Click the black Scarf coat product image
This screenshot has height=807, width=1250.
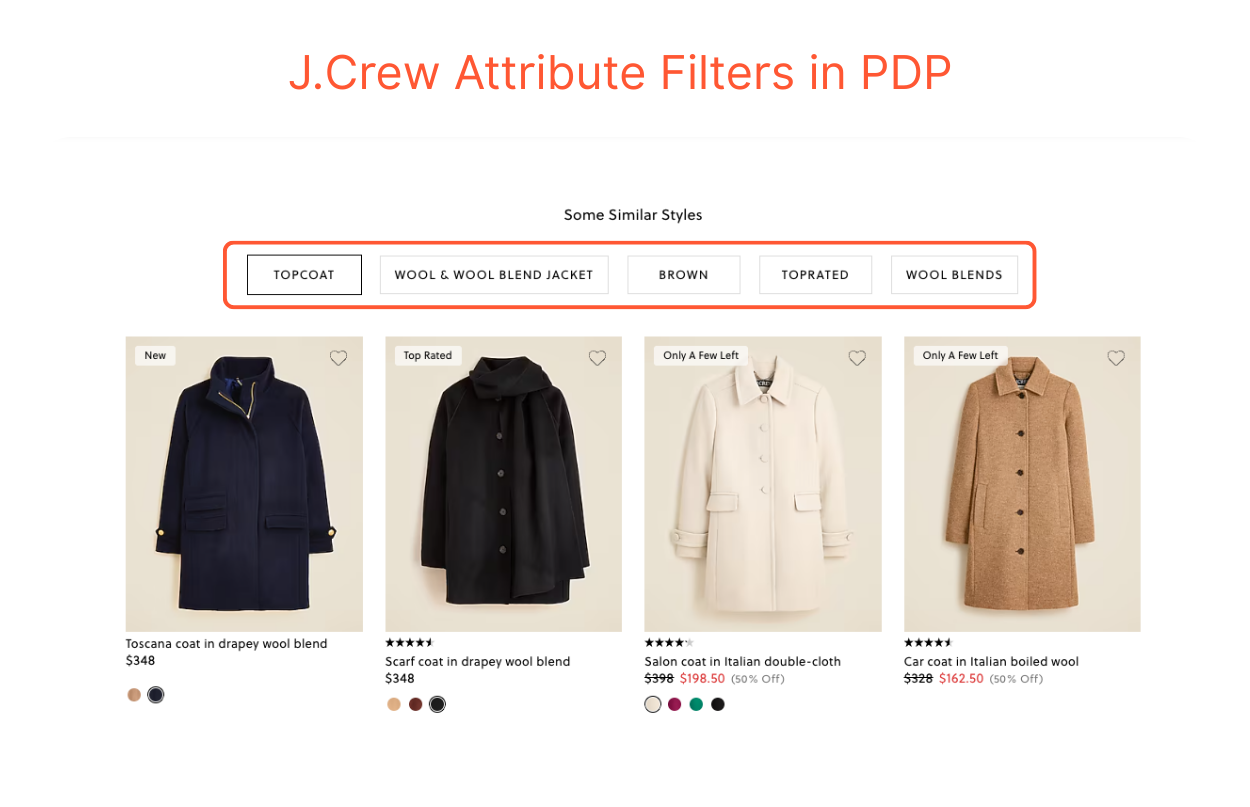[503, 485]
